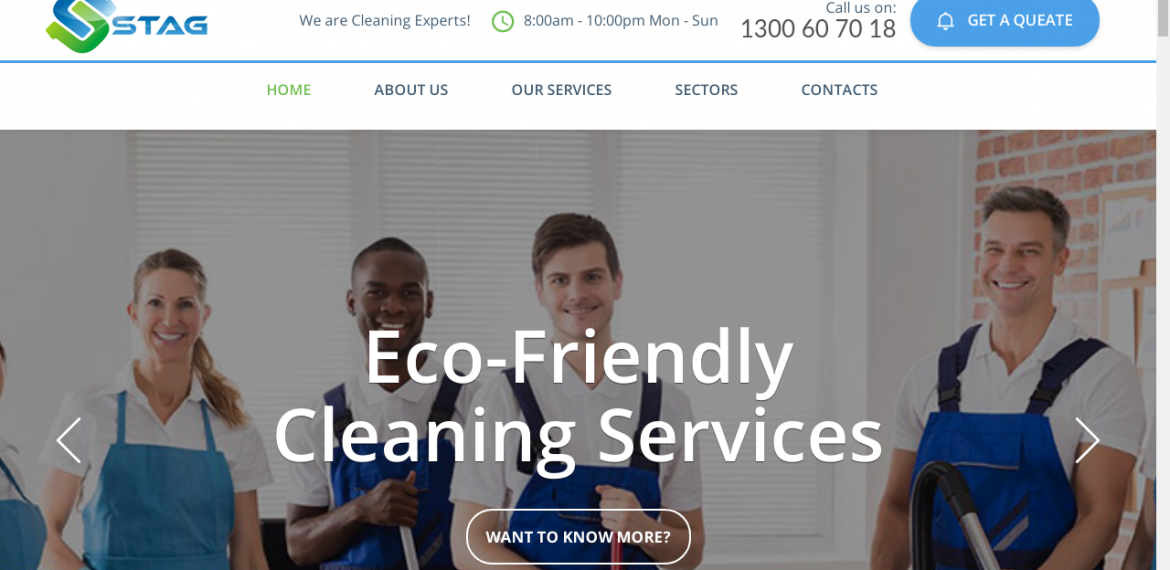Go to previous slide arrow

pyautogui.click(x=69, y=440)
